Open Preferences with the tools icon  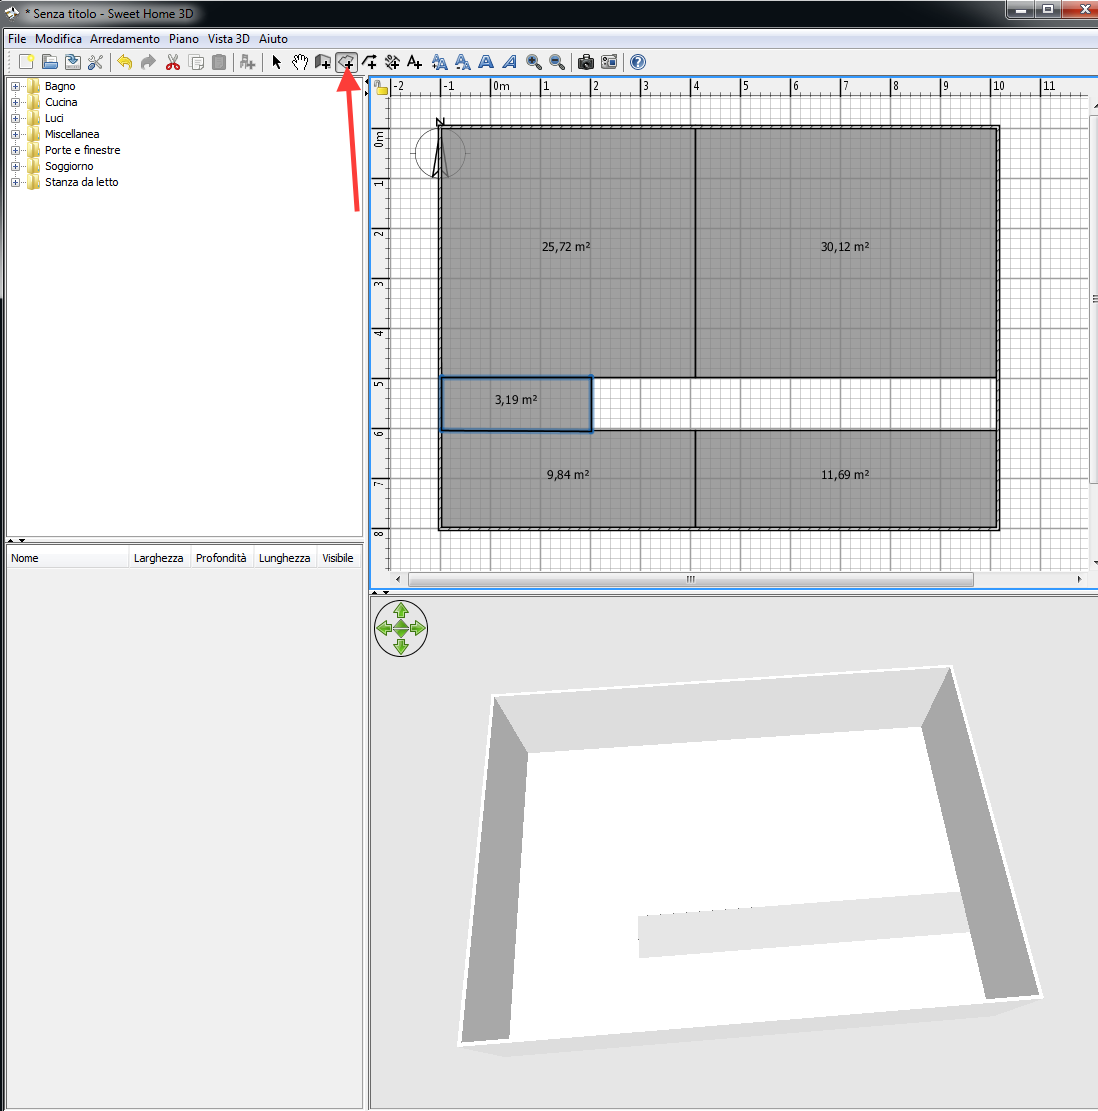(96, 62)
